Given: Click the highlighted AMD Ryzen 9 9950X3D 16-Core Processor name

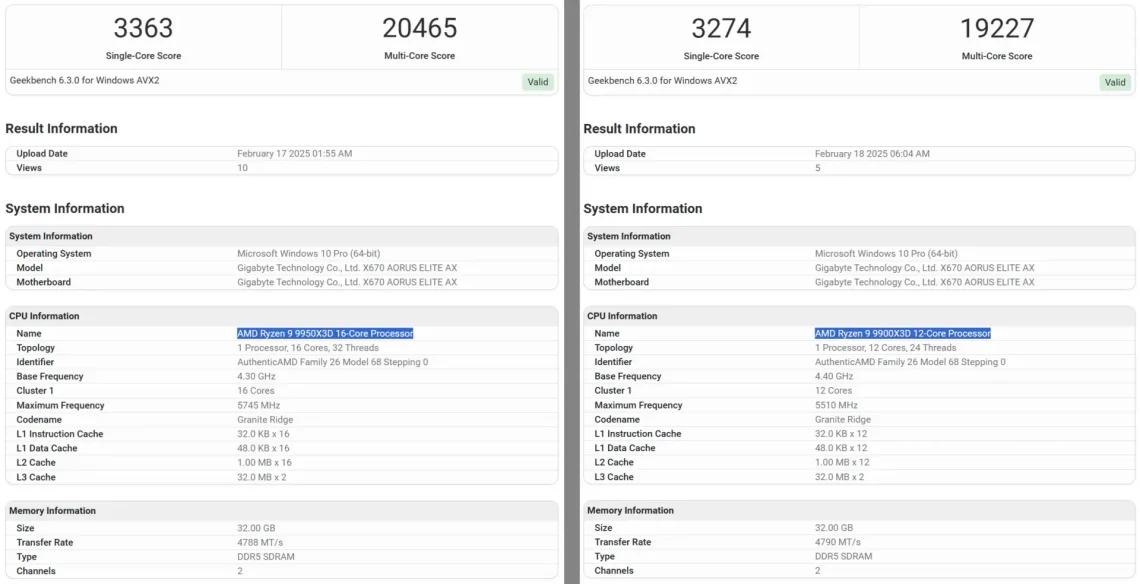Looking at the screenshot, I should tap(325, 333).
